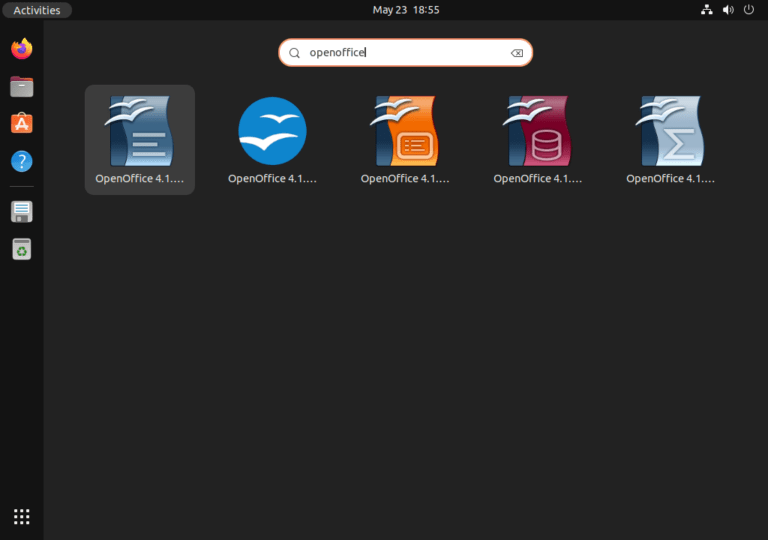
Task: Open the Trash in the dock
Action: click(22, 249)
